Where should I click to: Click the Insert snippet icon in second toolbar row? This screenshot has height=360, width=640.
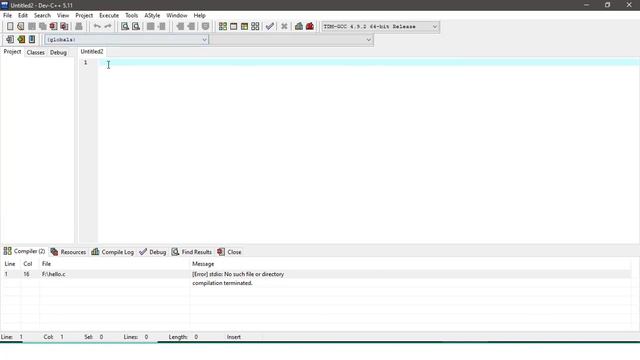(x=10, y=40)
